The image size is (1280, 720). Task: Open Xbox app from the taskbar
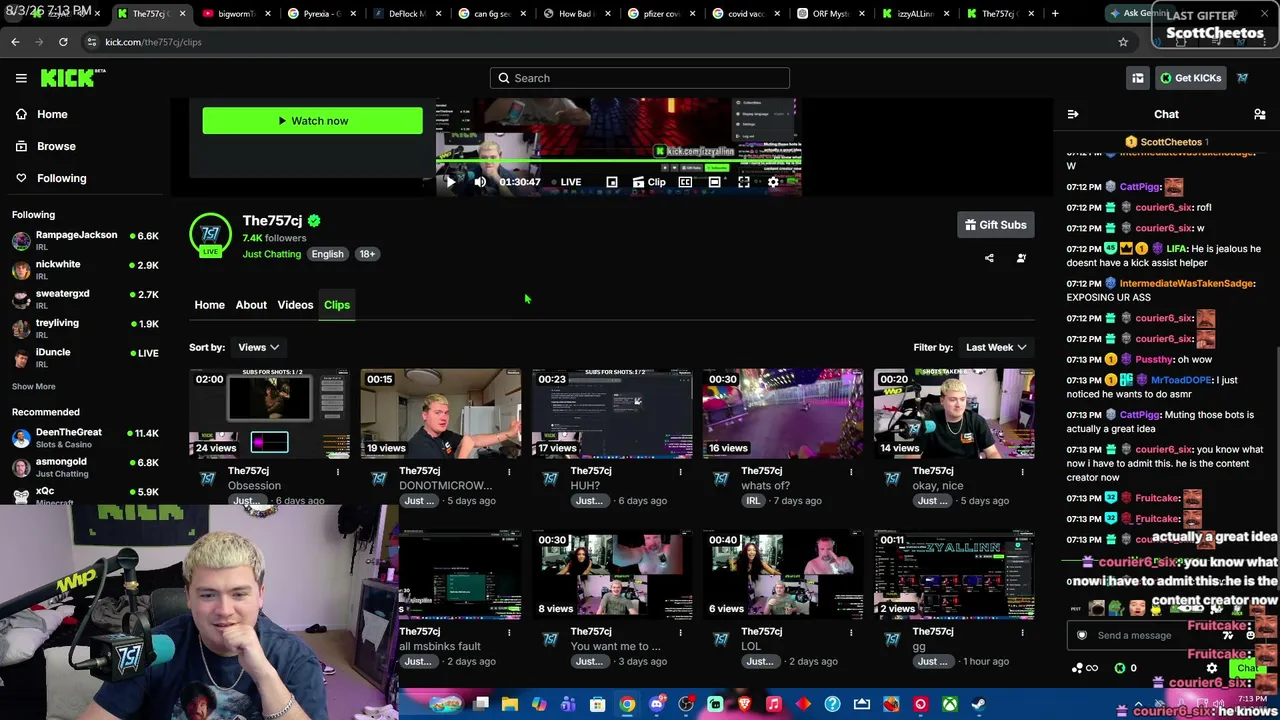[949, 704]
